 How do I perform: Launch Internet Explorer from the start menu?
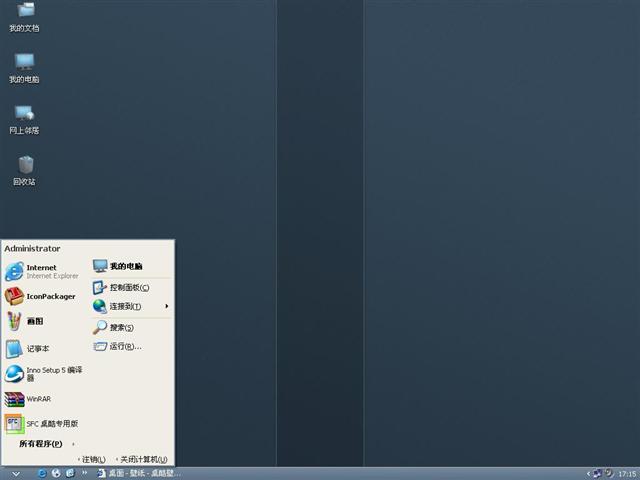[x=44, y=271]
